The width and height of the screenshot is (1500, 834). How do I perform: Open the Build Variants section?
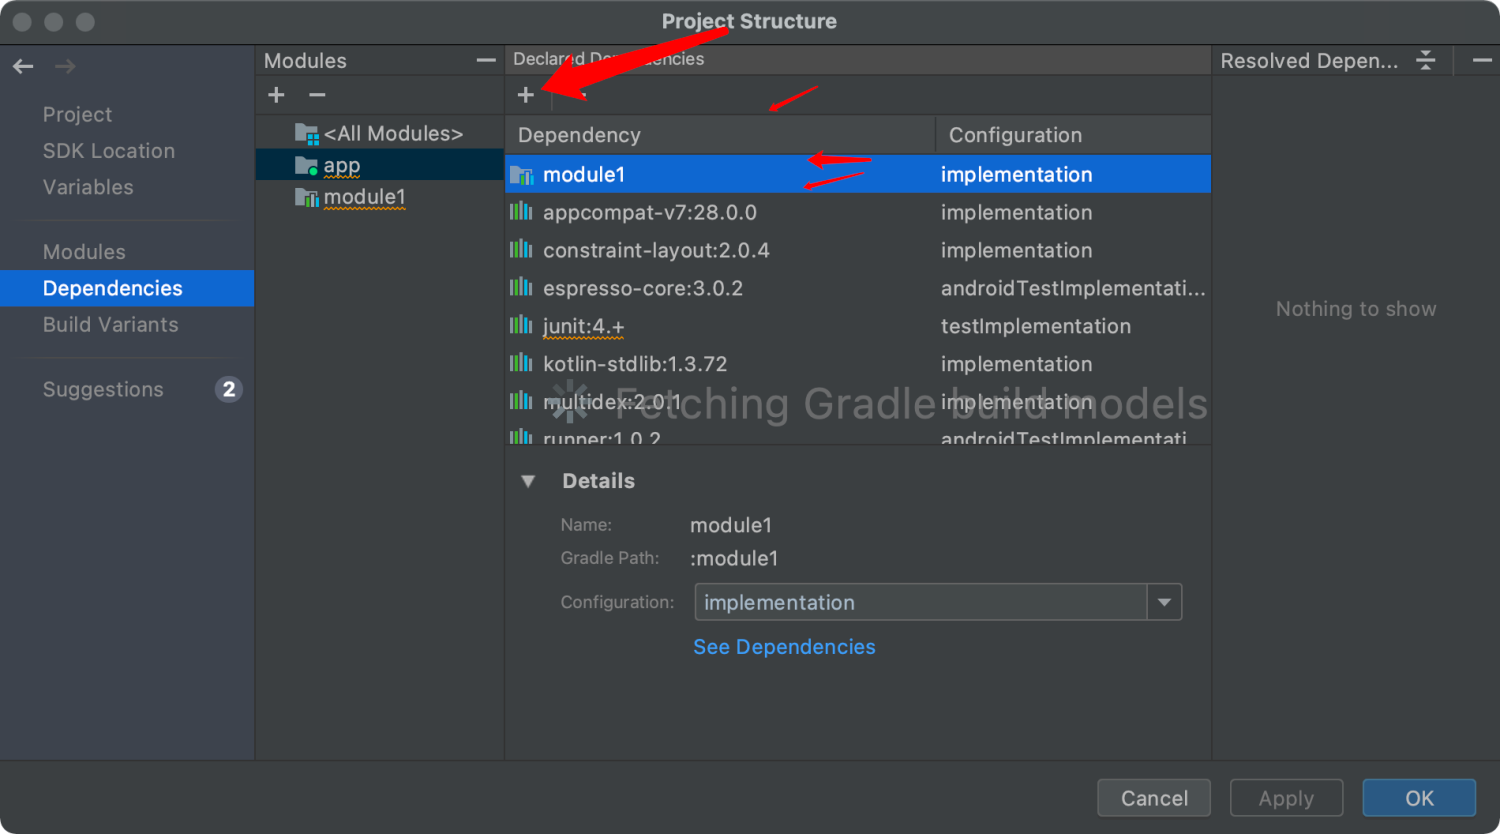110,324
